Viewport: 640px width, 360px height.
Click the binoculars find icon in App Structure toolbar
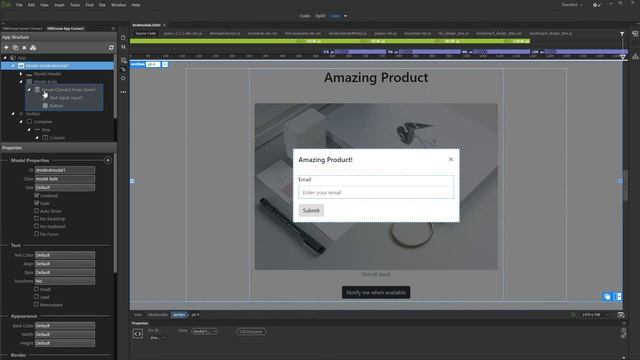[33, 48]
